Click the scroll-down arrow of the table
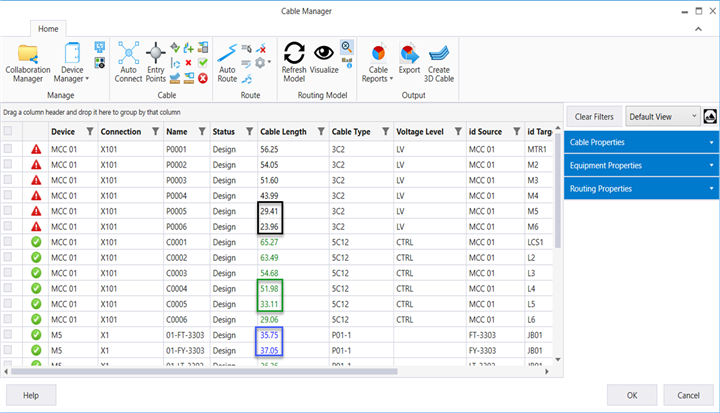Image resolution: width=720 pixels, height=413 pixels. [x=558, y=360]
